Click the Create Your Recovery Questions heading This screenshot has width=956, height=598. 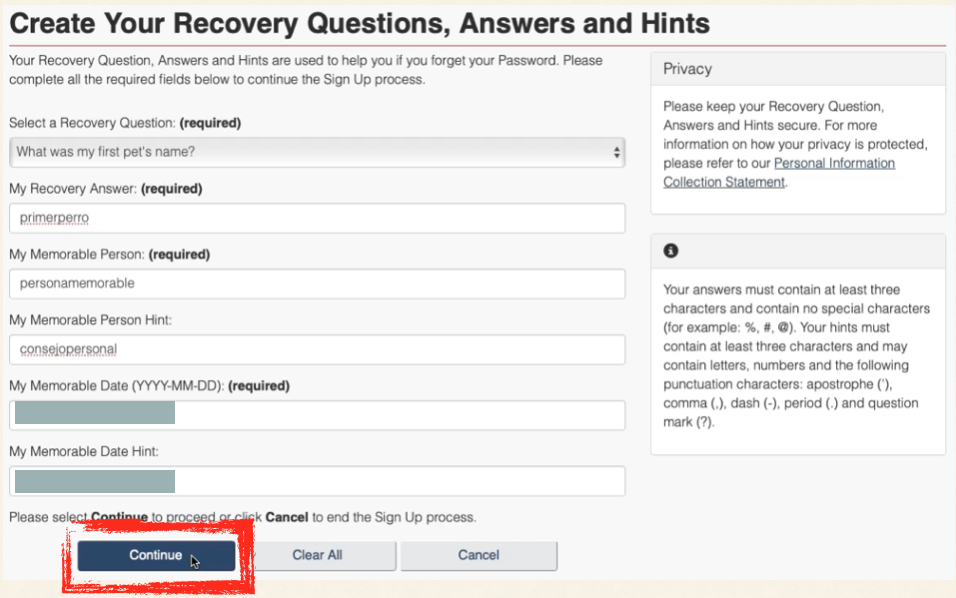[360, 22]
